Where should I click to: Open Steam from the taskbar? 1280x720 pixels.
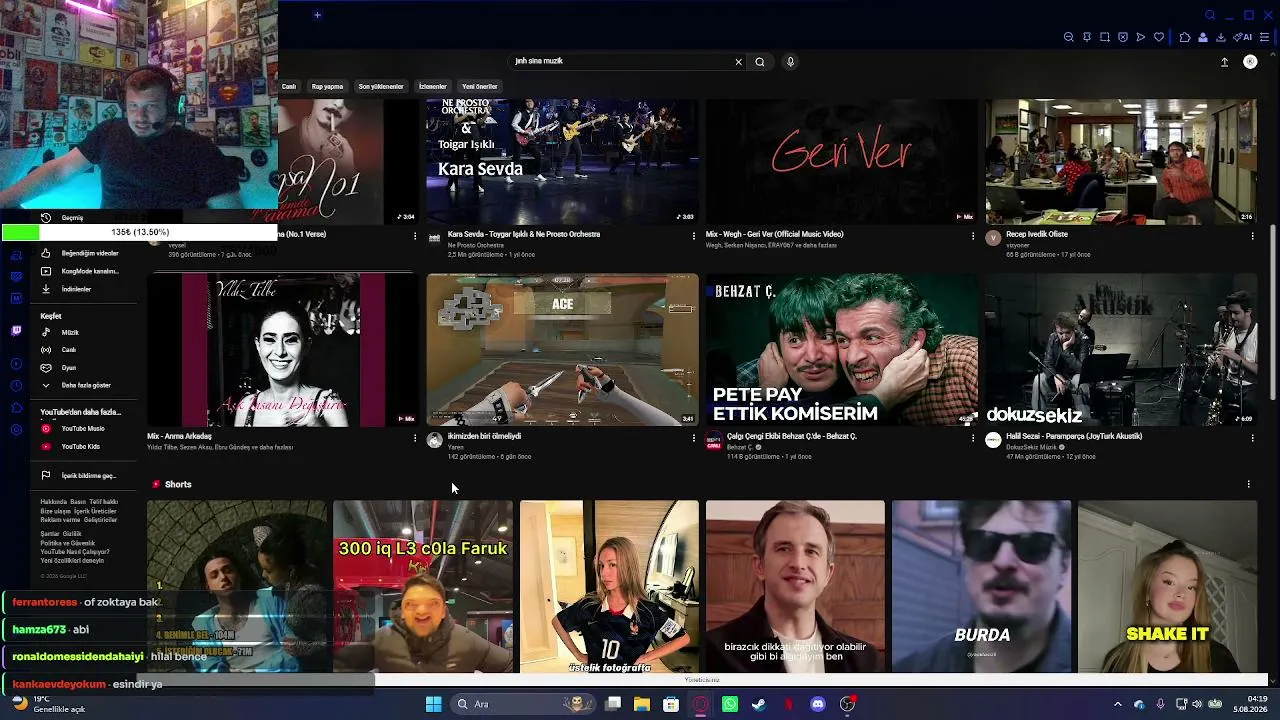tap(759, 704)
